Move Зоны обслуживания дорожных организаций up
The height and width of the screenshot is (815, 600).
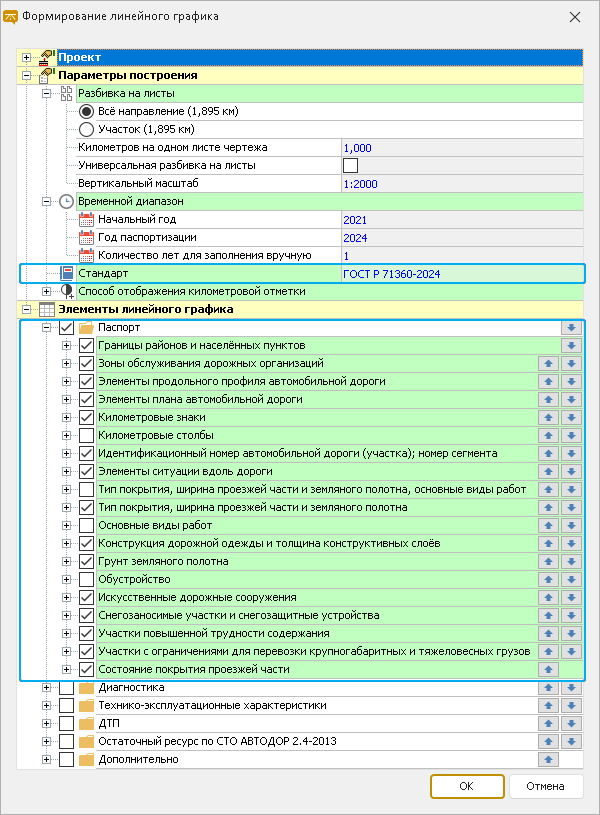point(548,363)
